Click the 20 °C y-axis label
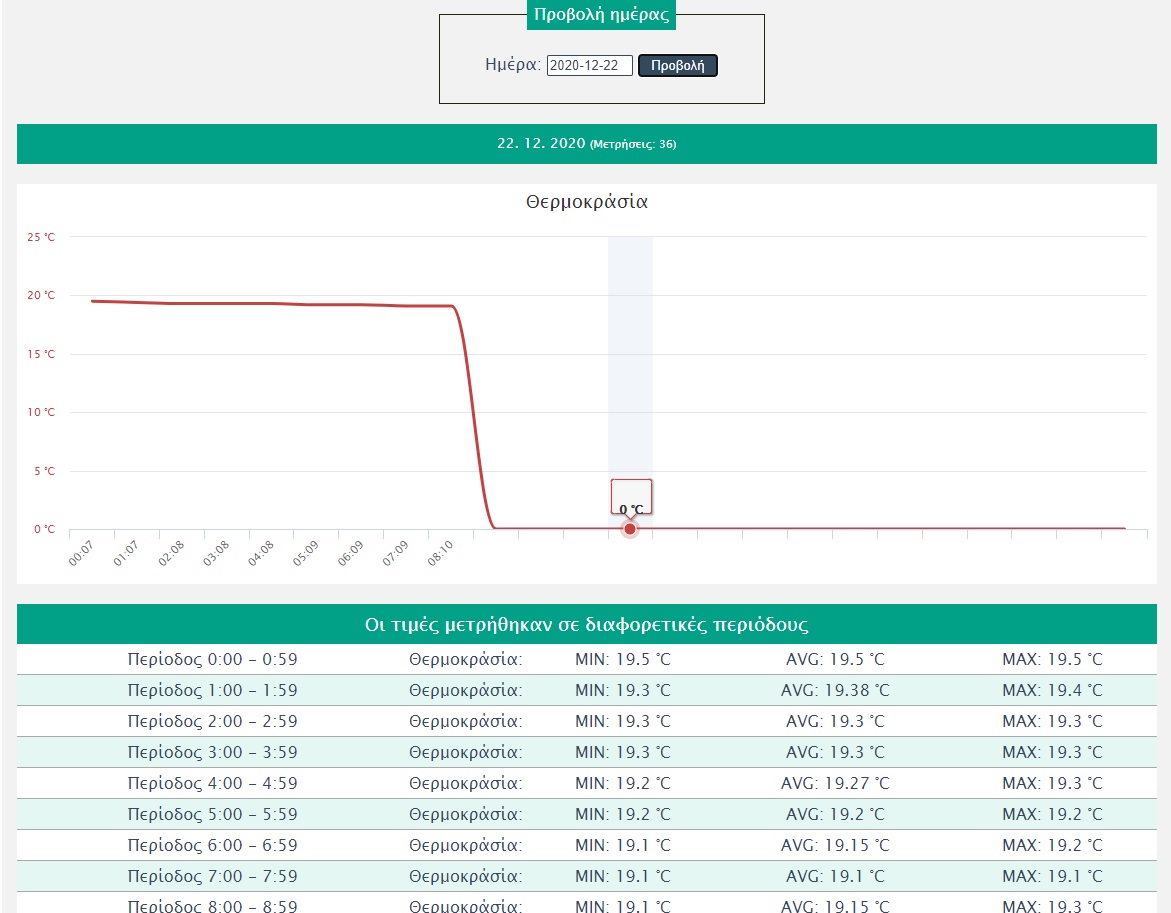This screenshot has width=1171, height=913. [x=41, y=295]
